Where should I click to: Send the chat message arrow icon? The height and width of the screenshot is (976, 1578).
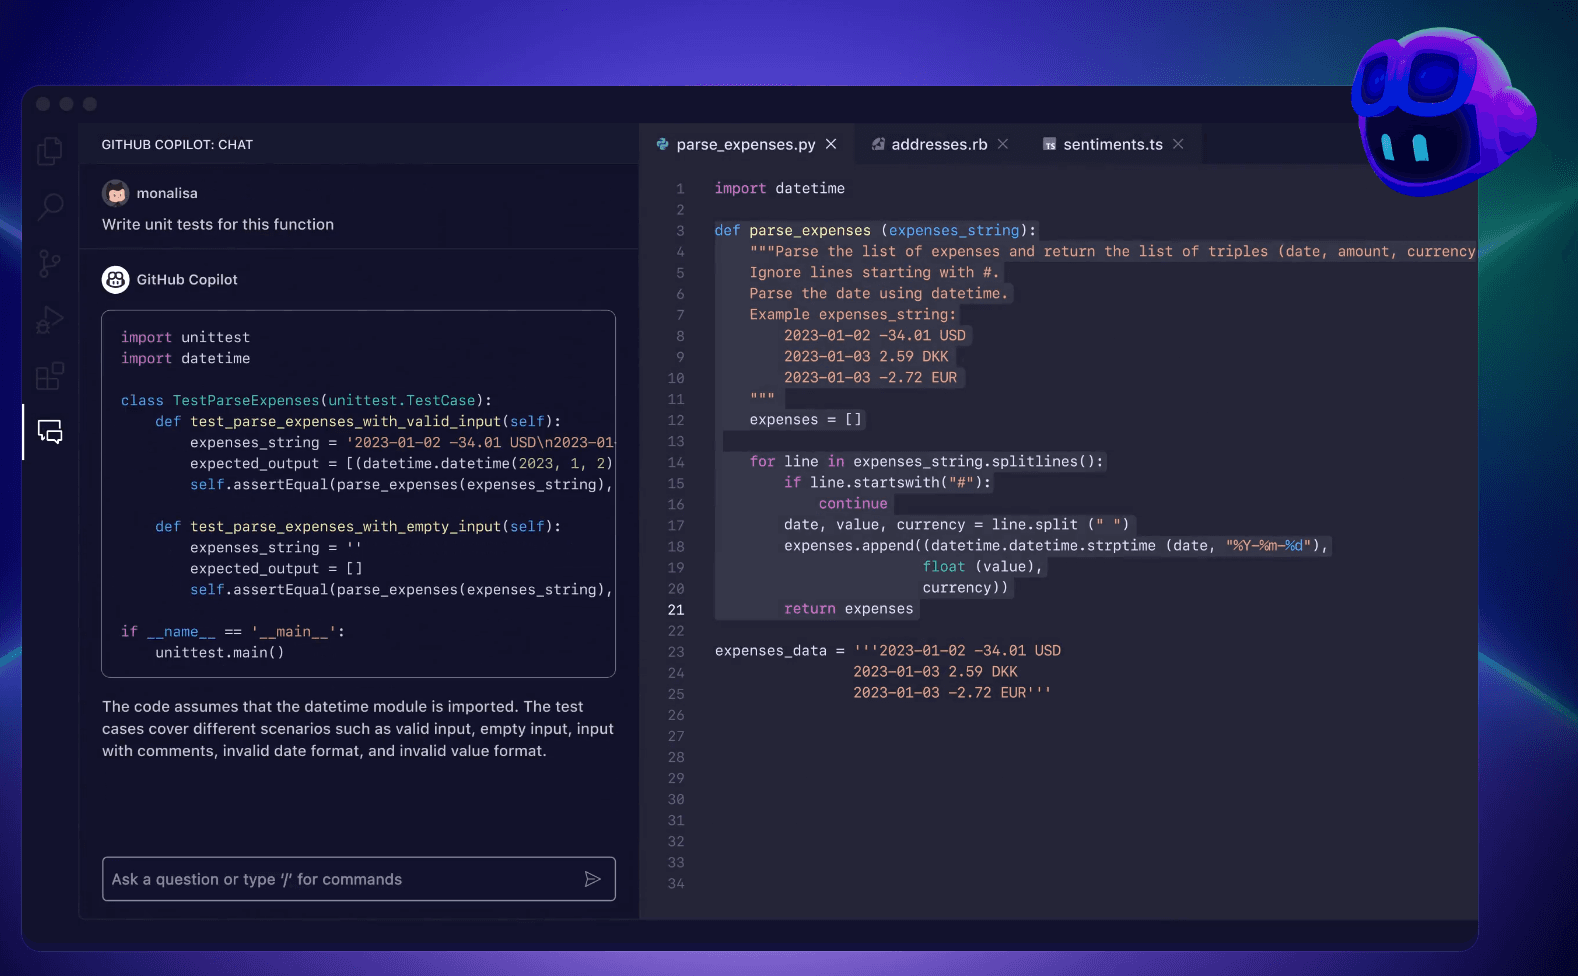593,879
